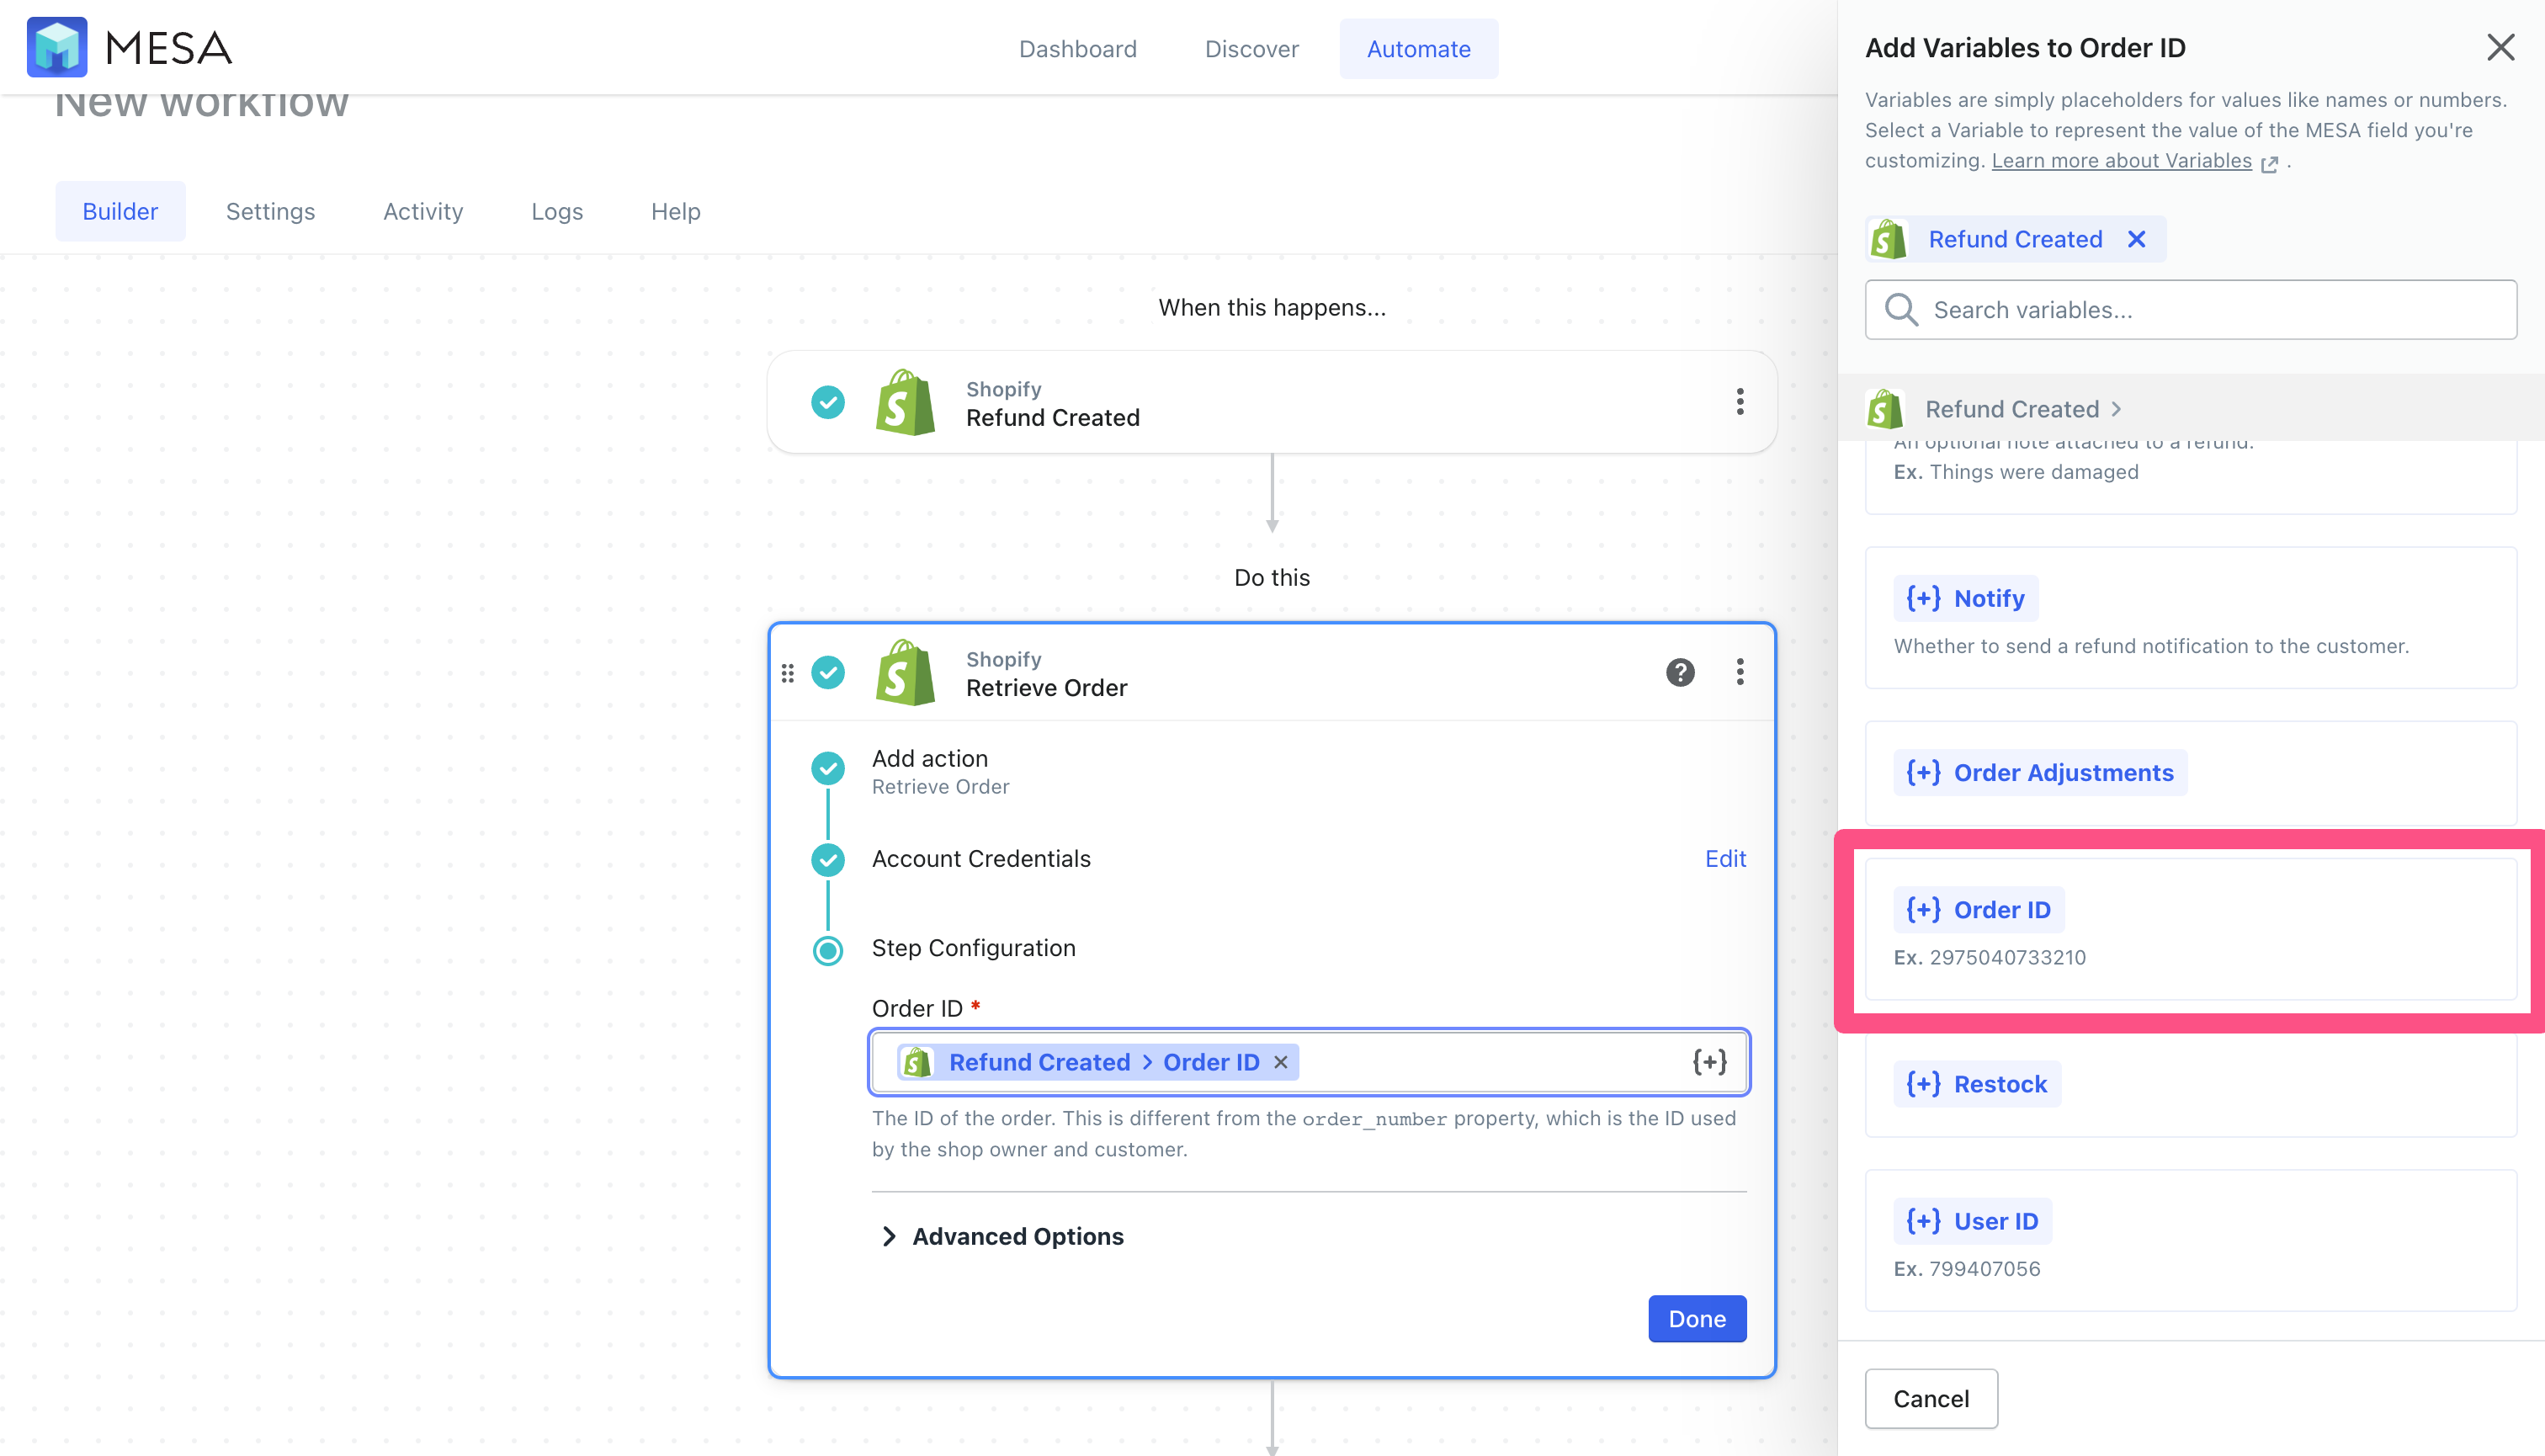Click the Account Credentials checkmark

coord(828,859)
